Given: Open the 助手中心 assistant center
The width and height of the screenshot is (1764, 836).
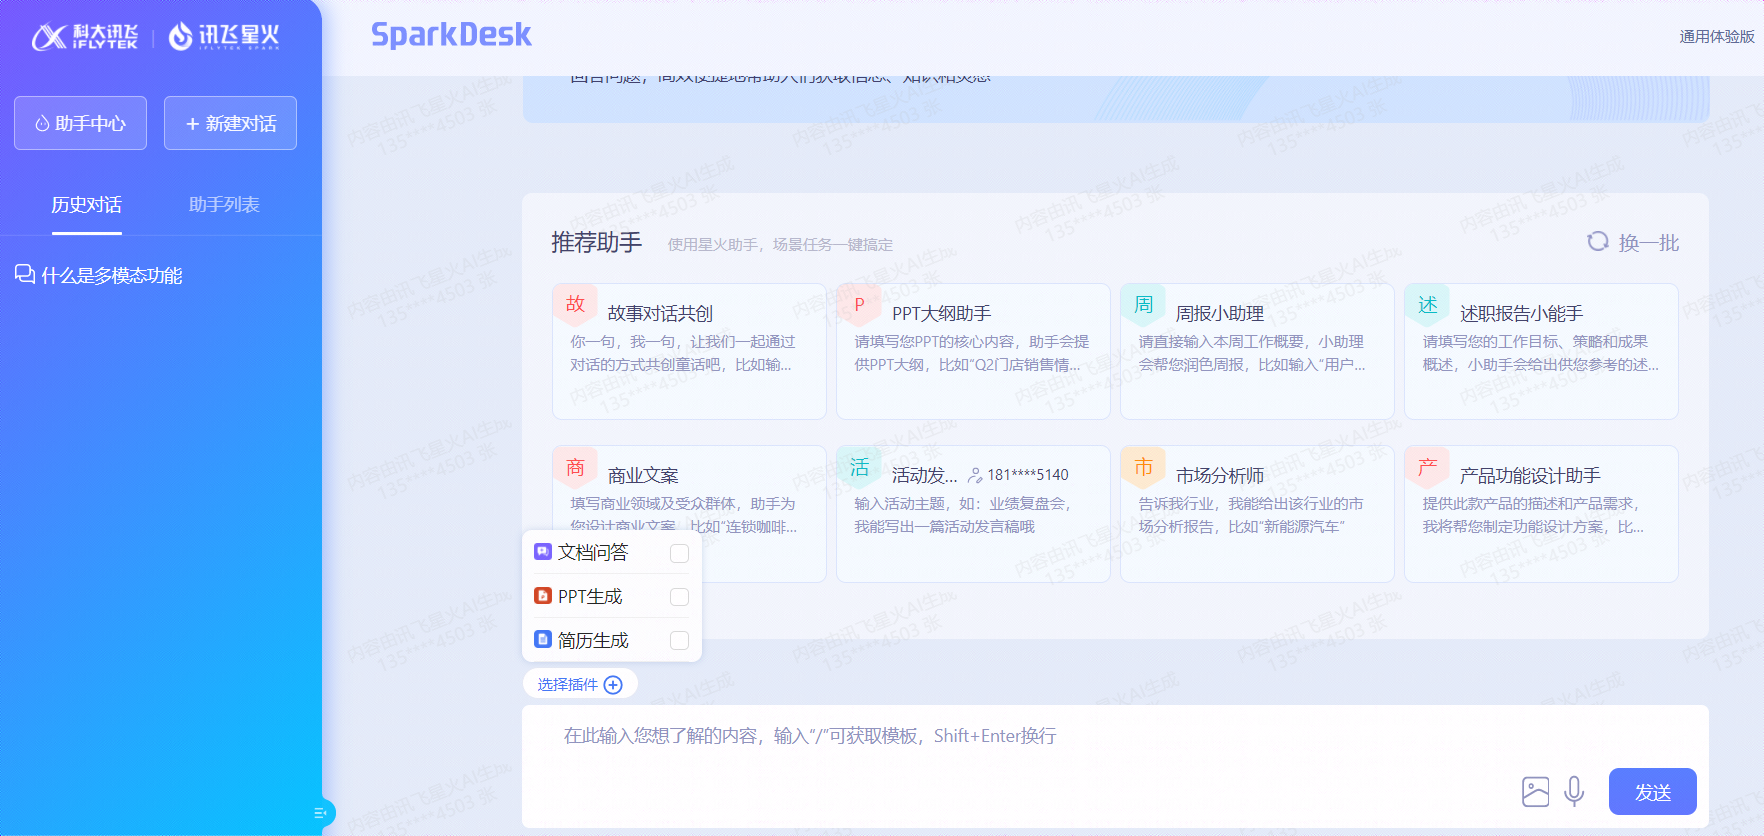Looking at the screenshot, I should (80, 123).
